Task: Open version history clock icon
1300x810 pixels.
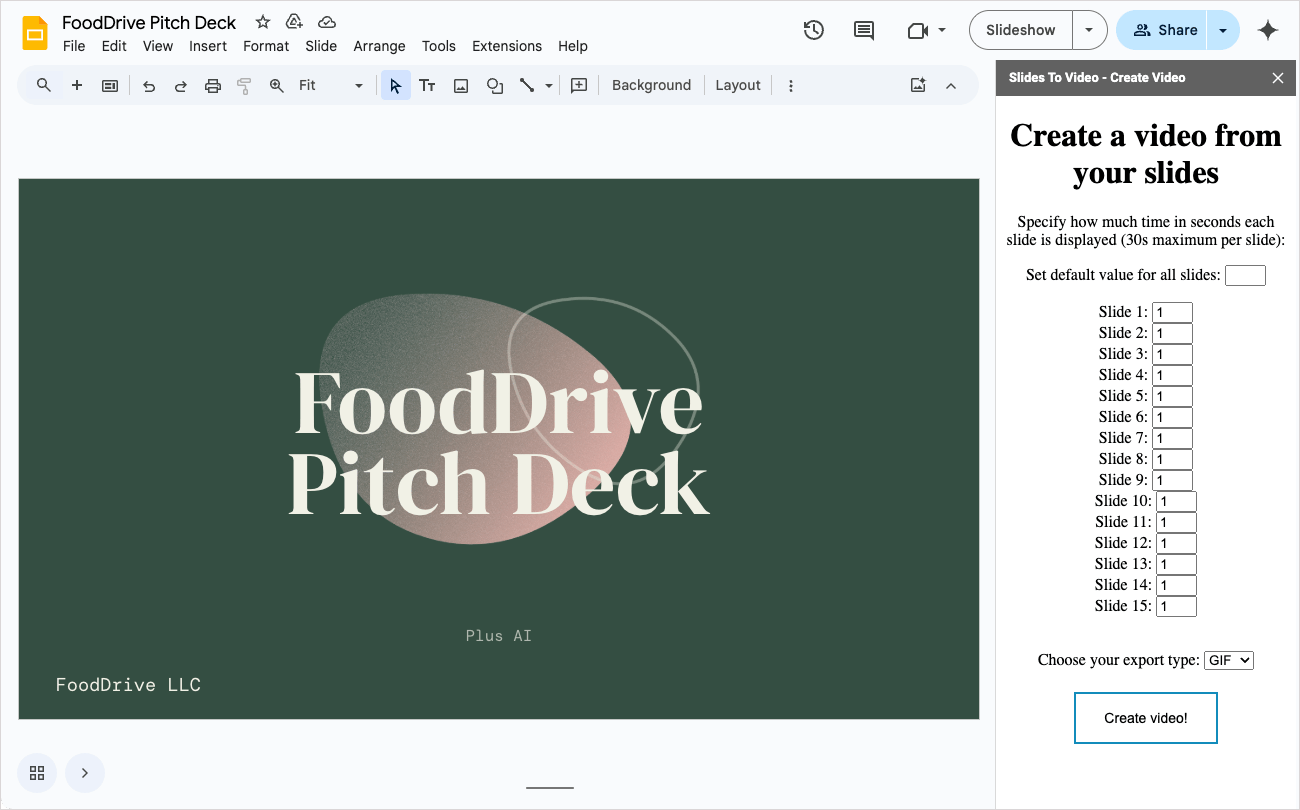Action: point(814,30)
